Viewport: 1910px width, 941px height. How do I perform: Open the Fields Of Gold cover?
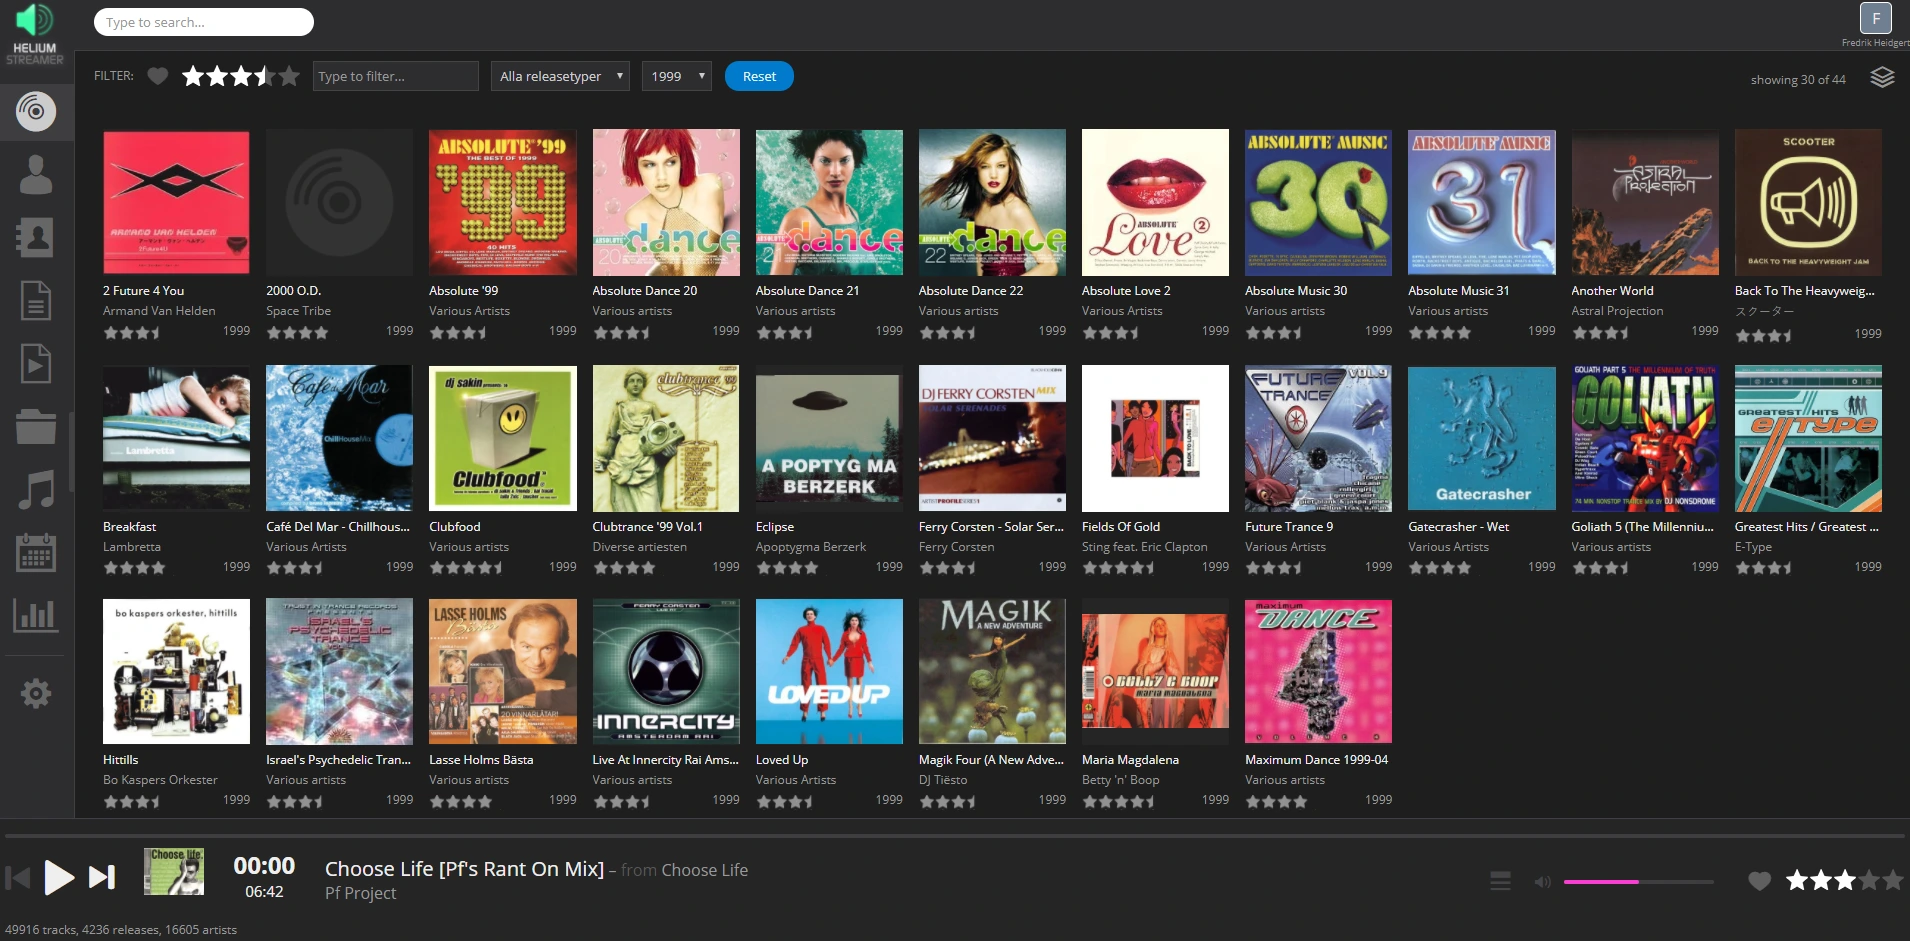[x=1155, y=438]
